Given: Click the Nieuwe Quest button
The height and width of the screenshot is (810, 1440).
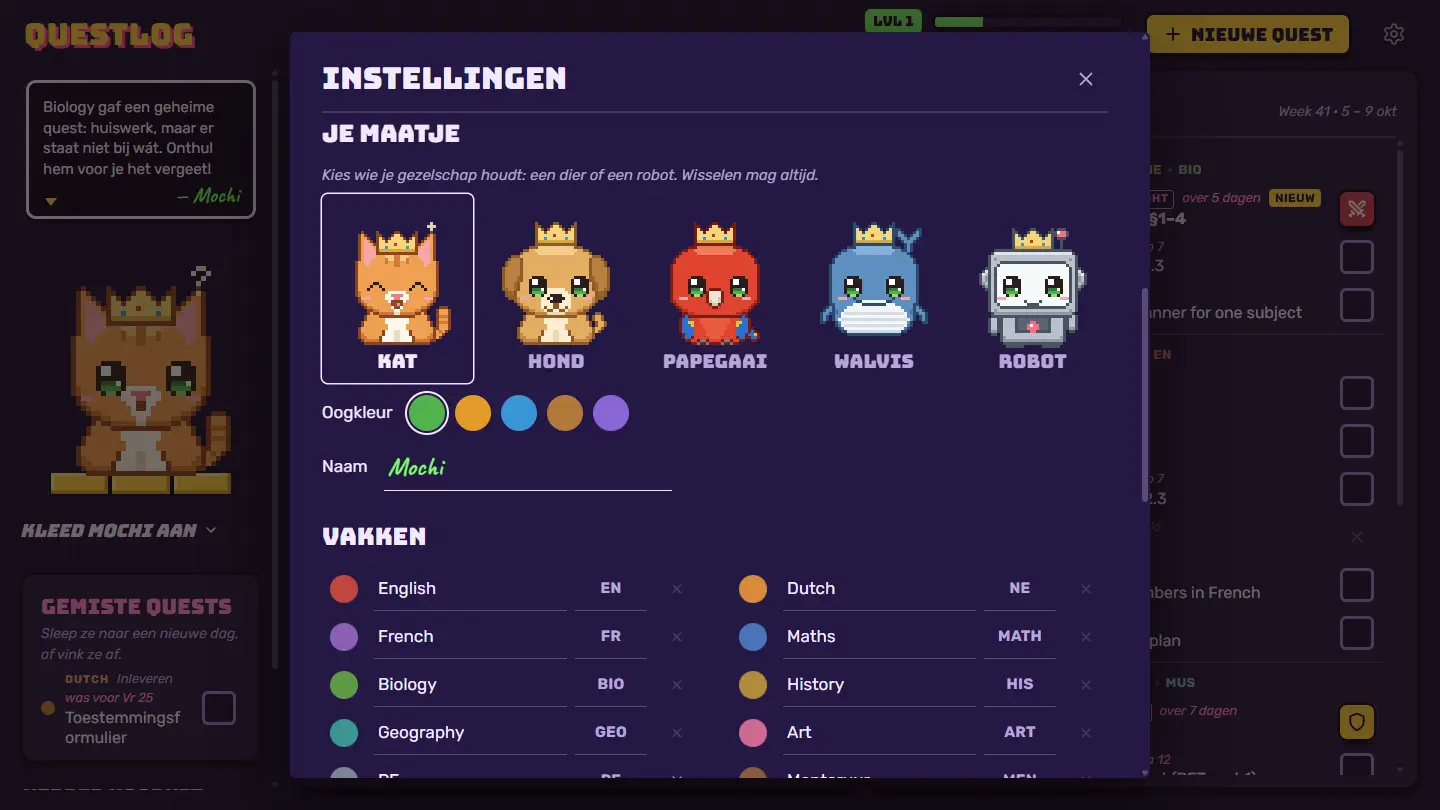Looking at the screenshot, I should pos(1248,34).
